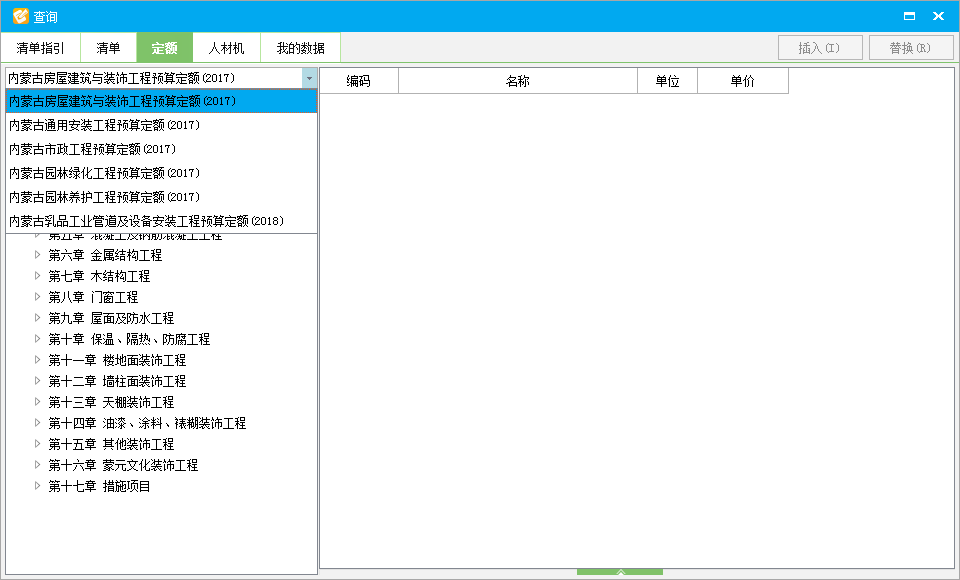
Task: Expand 第十一章 楼地面装饰工程 node
Action: click(x=37, y=360)
